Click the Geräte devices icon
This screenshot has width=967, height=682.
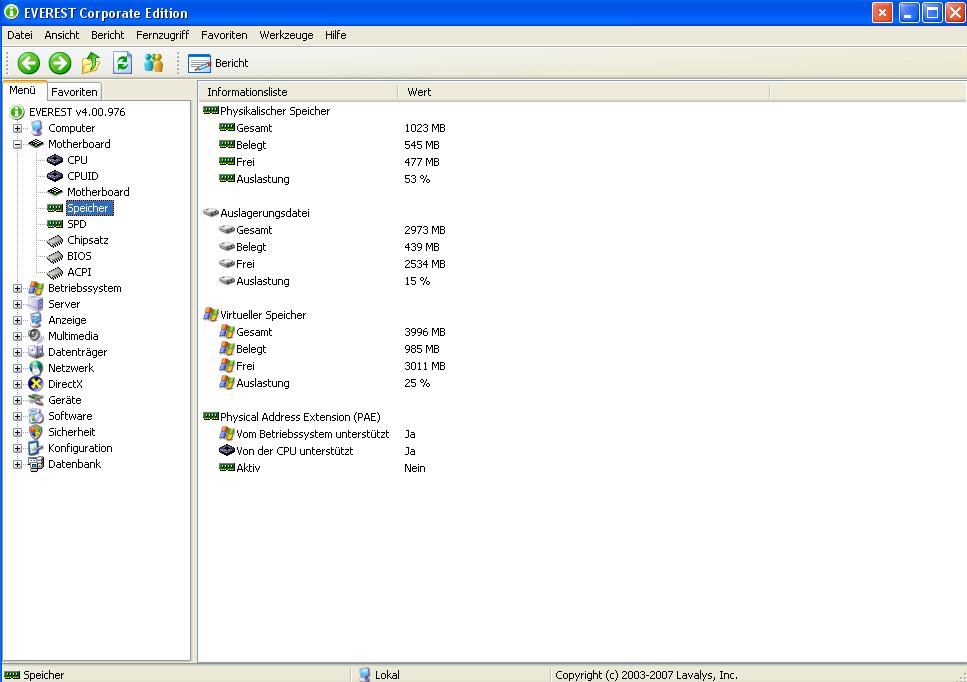pos(36,401)
